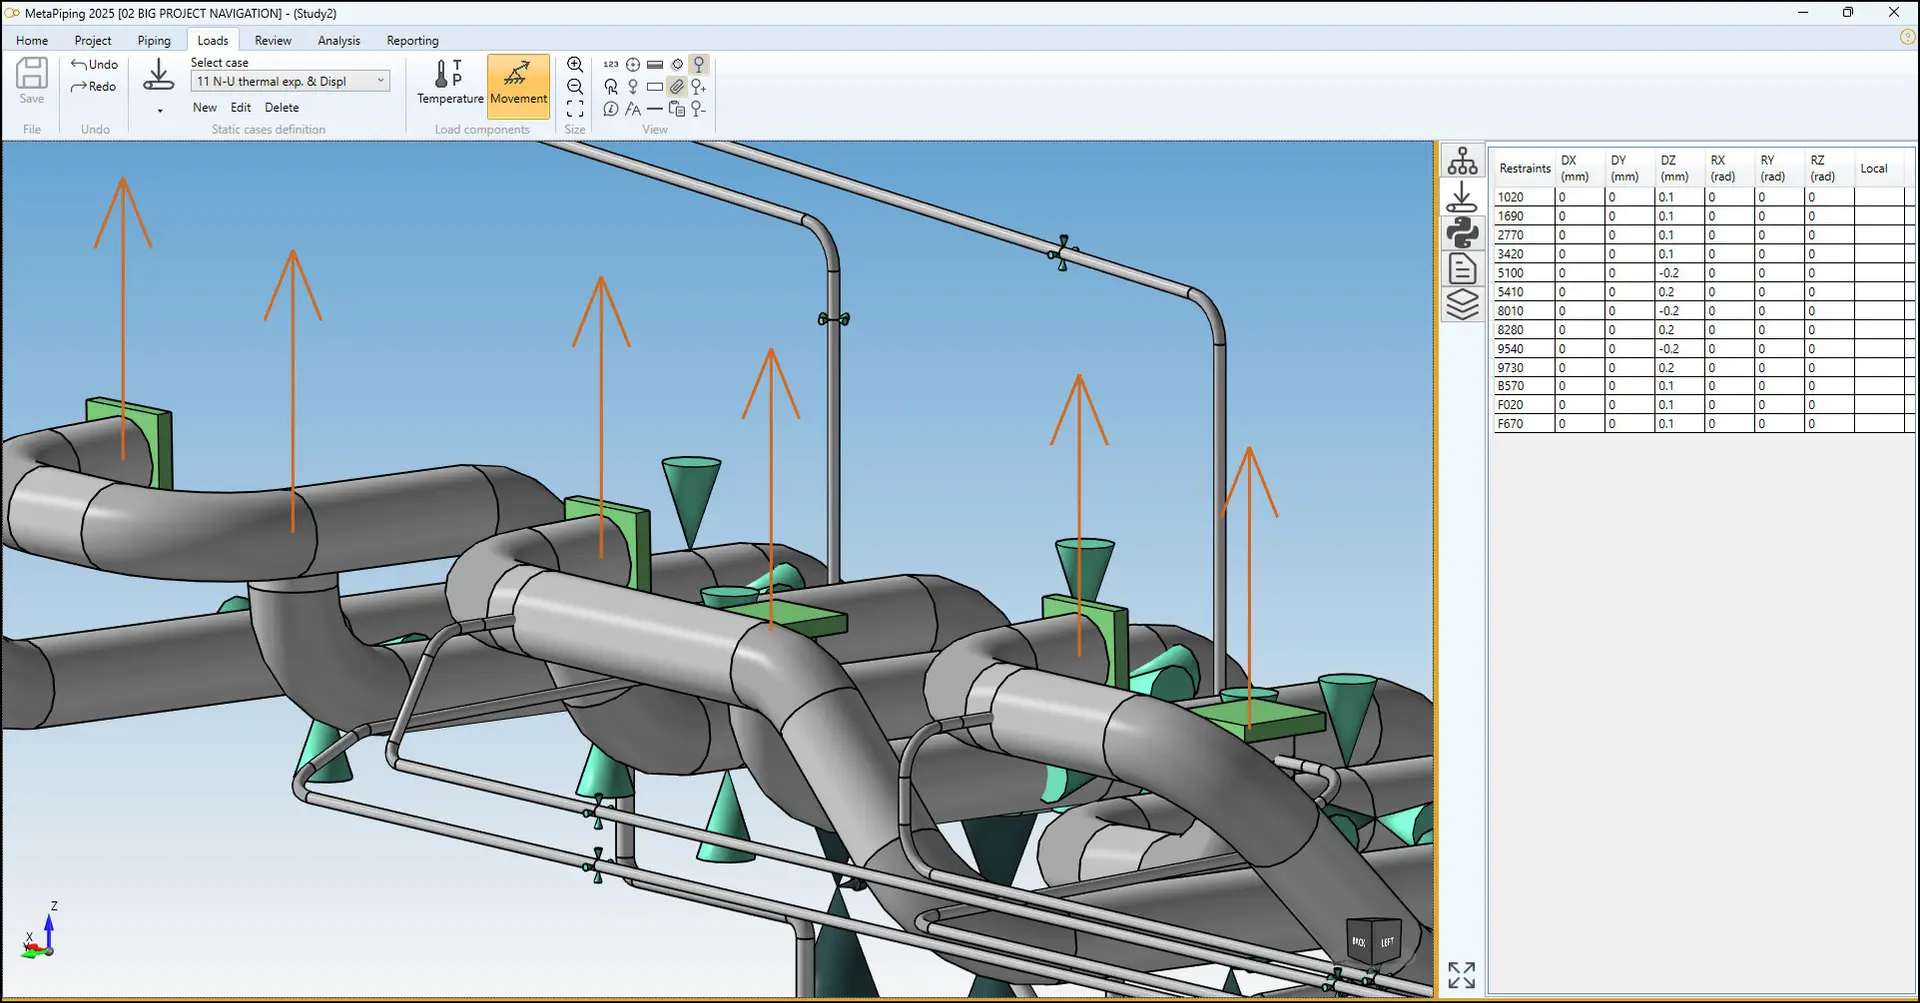The width and height of the screenshot is (1920, 1003).
Task: Click the fit-to-screen size icon
Action: [x=575, y=109]
